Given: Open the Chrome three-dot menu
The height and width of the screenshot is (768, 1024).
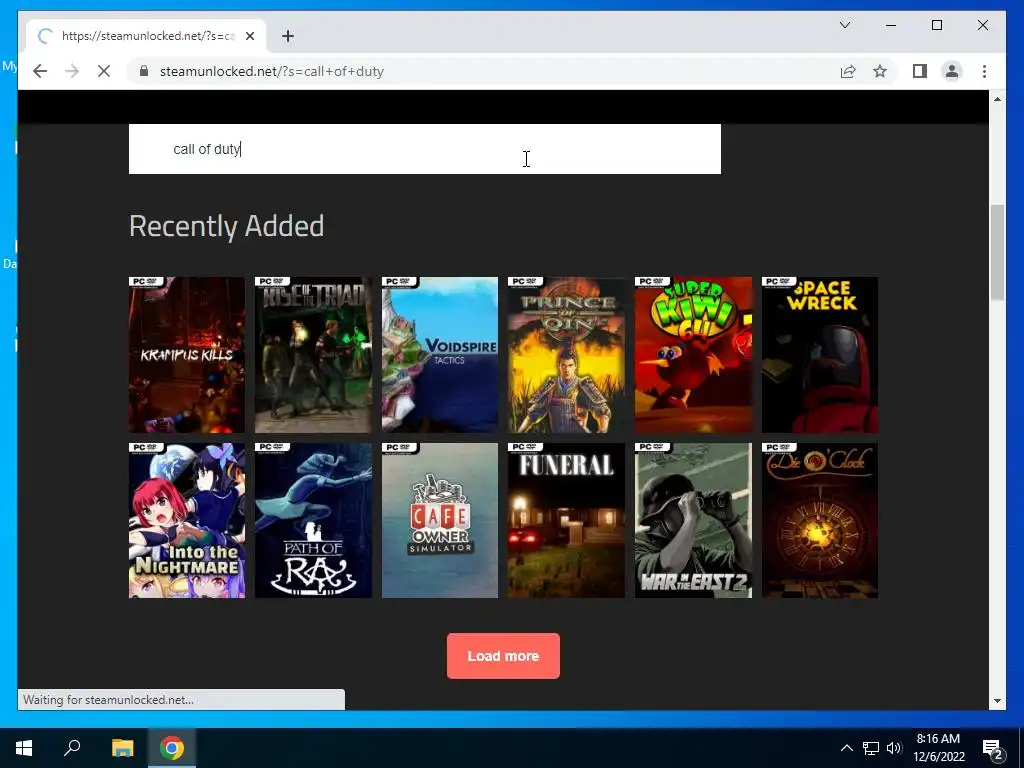Looking at the screenshot, I should (984, 71).
